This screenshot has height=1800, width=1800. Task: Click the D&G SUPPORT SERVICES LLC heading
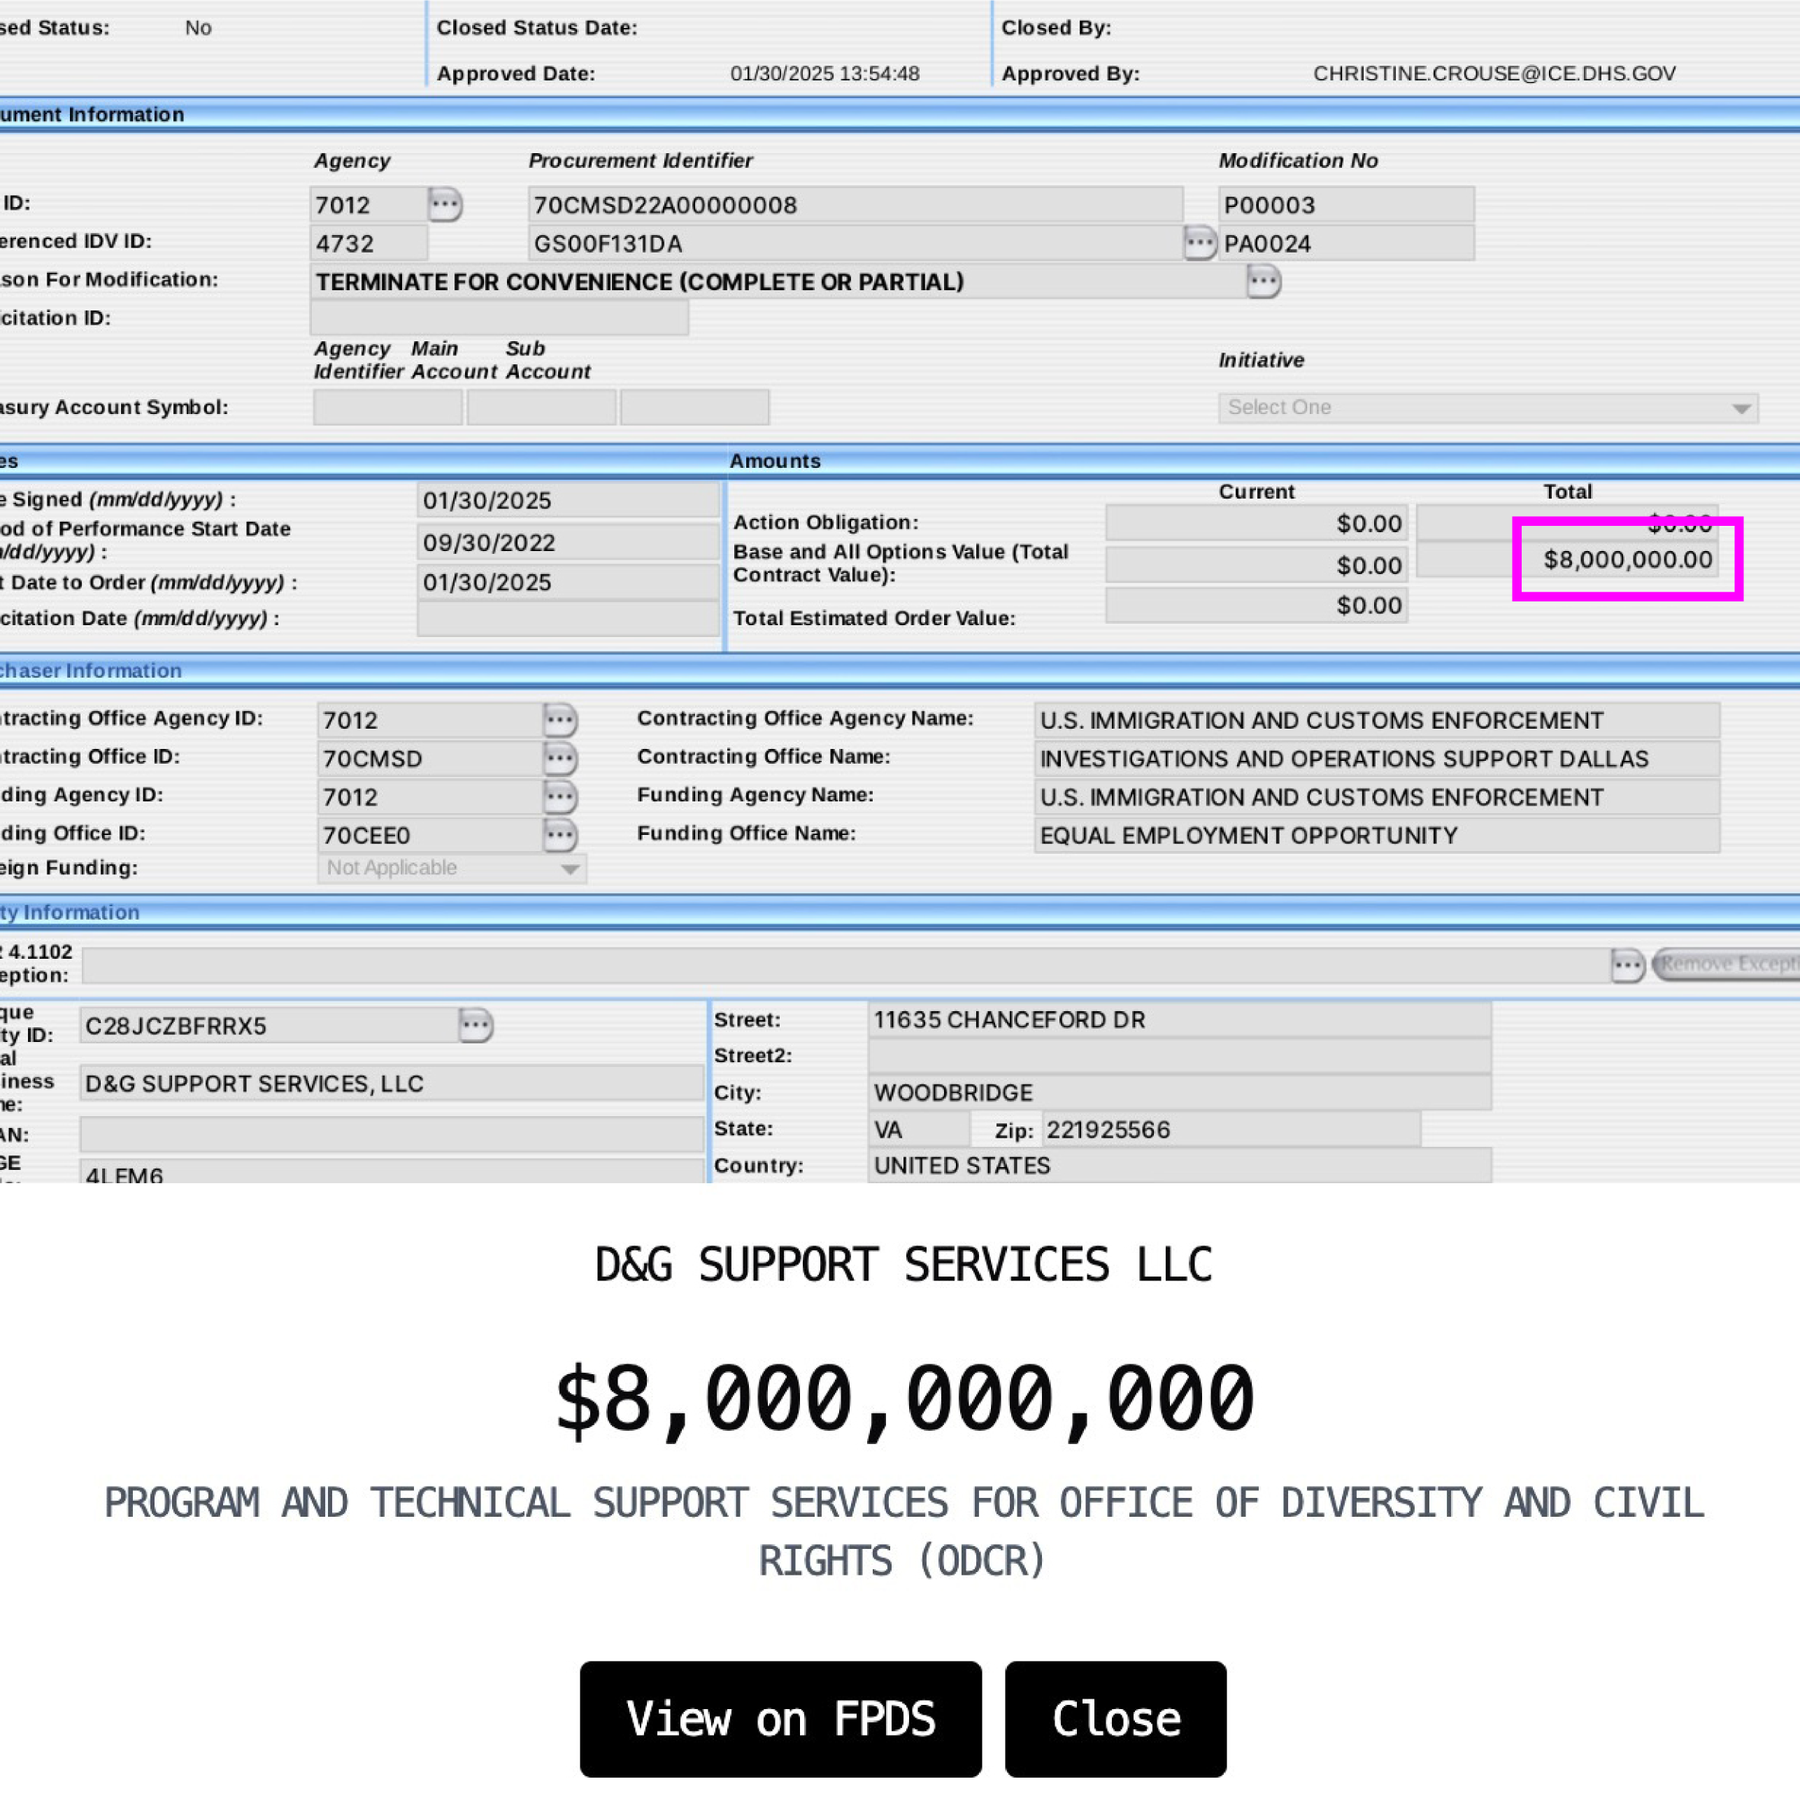point(903,1265)
